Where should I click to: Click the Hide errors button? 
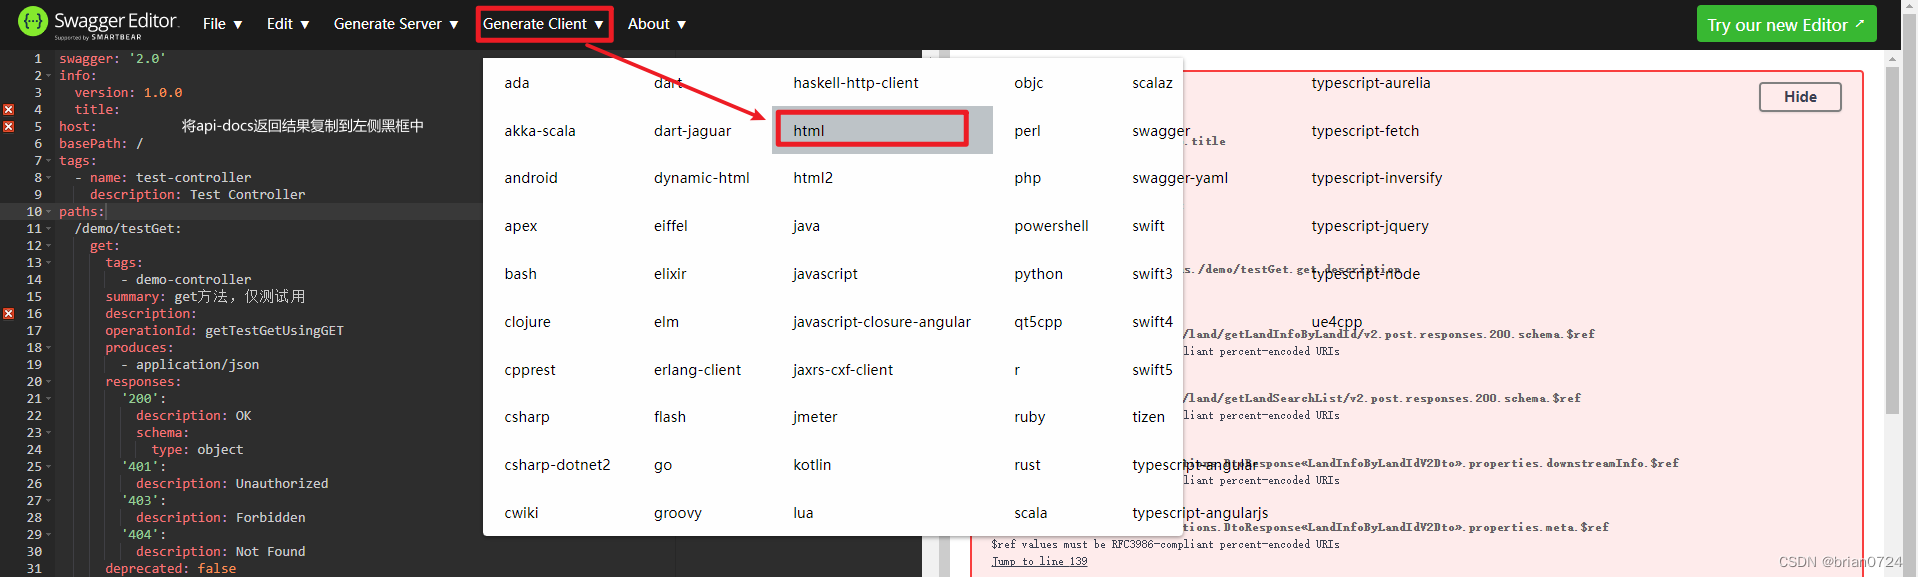coord(1800,97)
